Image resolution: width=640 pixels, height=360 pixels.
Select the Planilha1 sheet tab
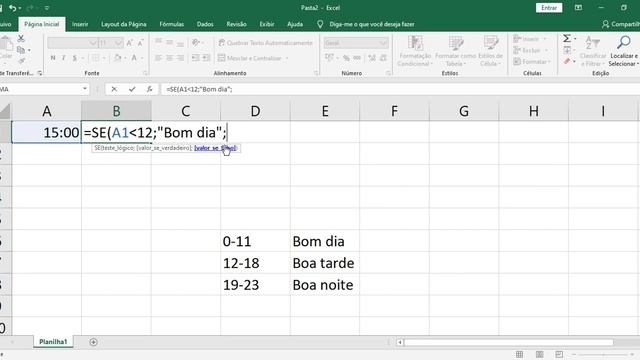coord(53,342)
